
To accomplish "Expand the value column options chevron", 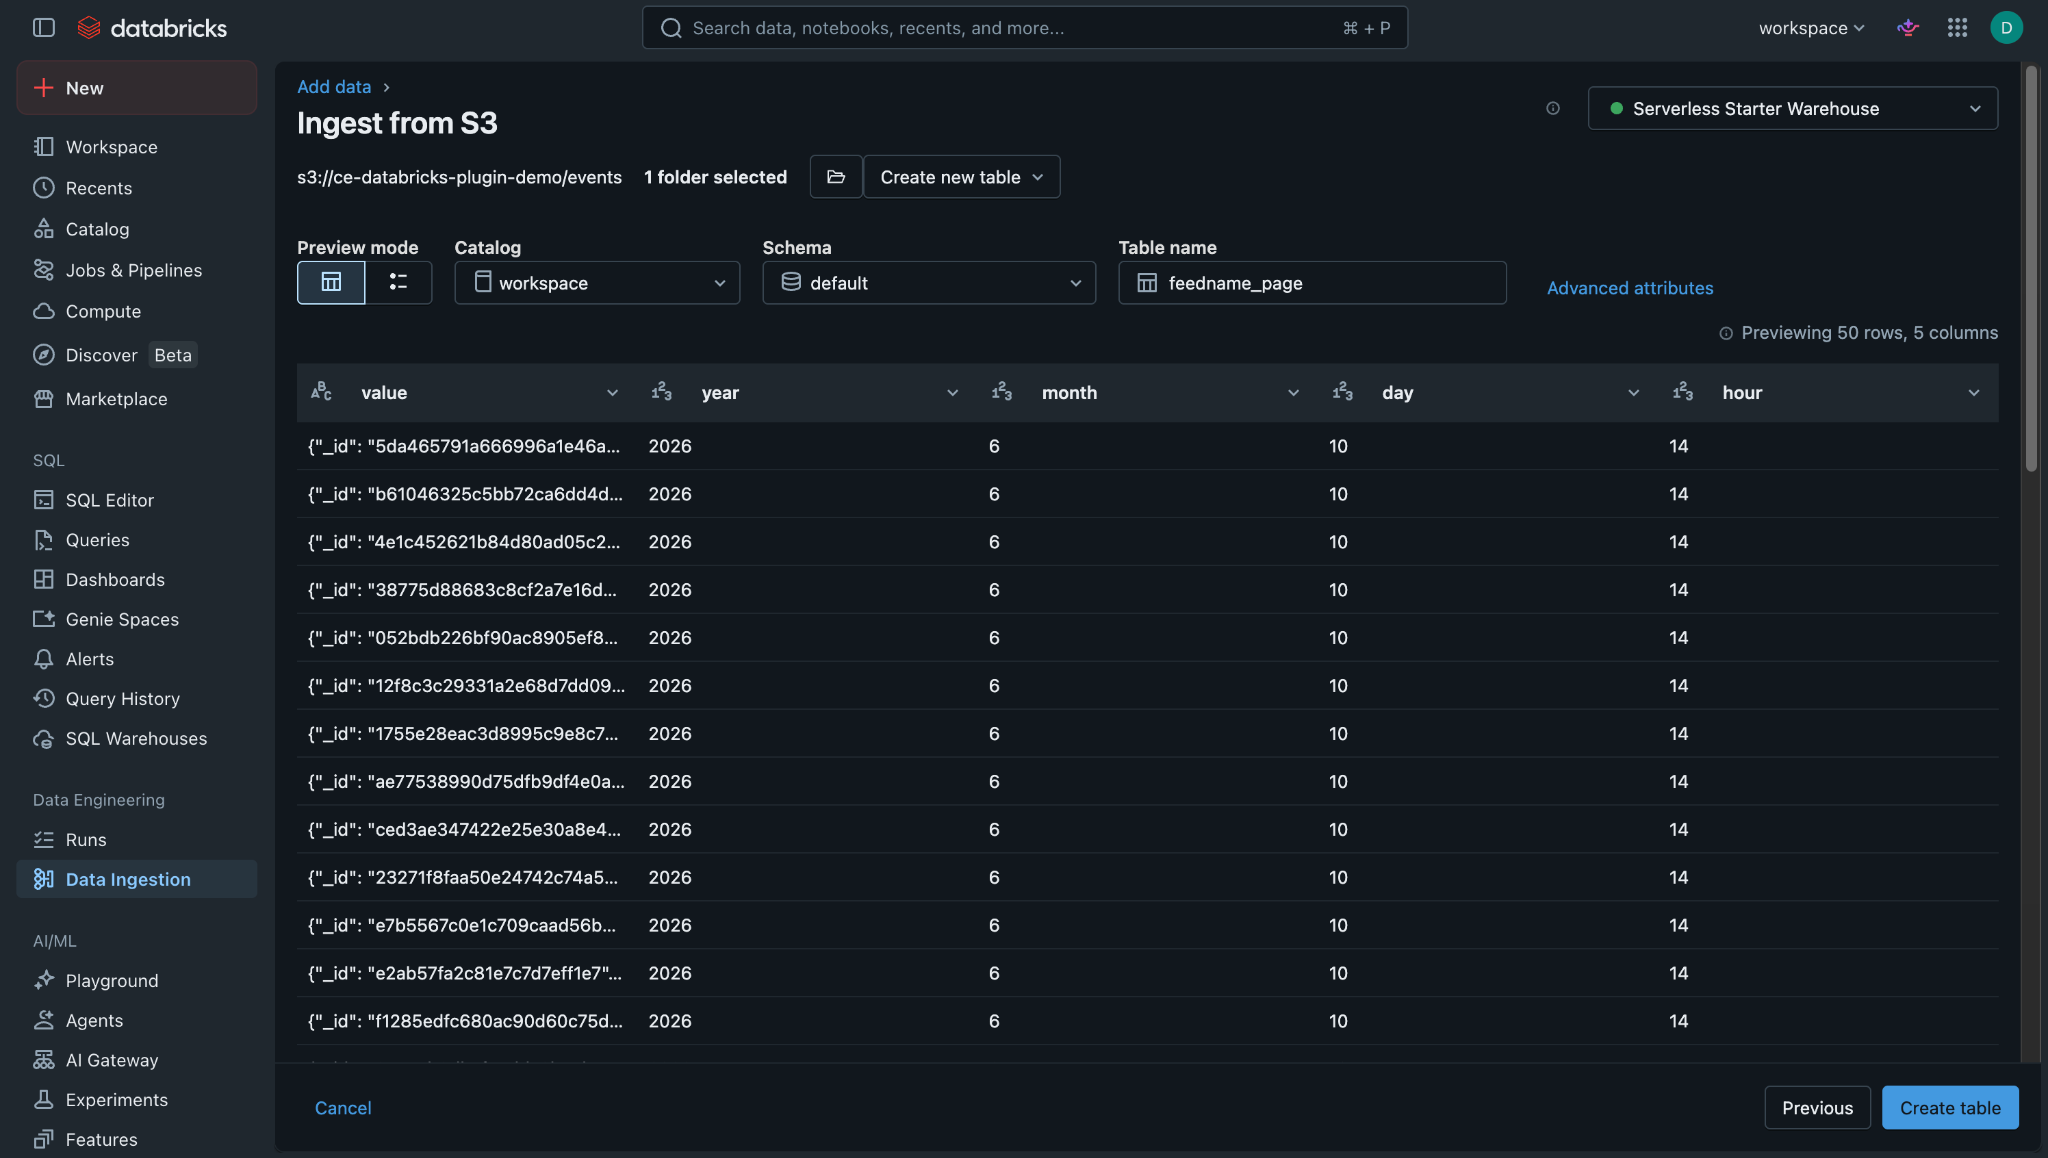I will pyautogui.click(x=612, y=393).
